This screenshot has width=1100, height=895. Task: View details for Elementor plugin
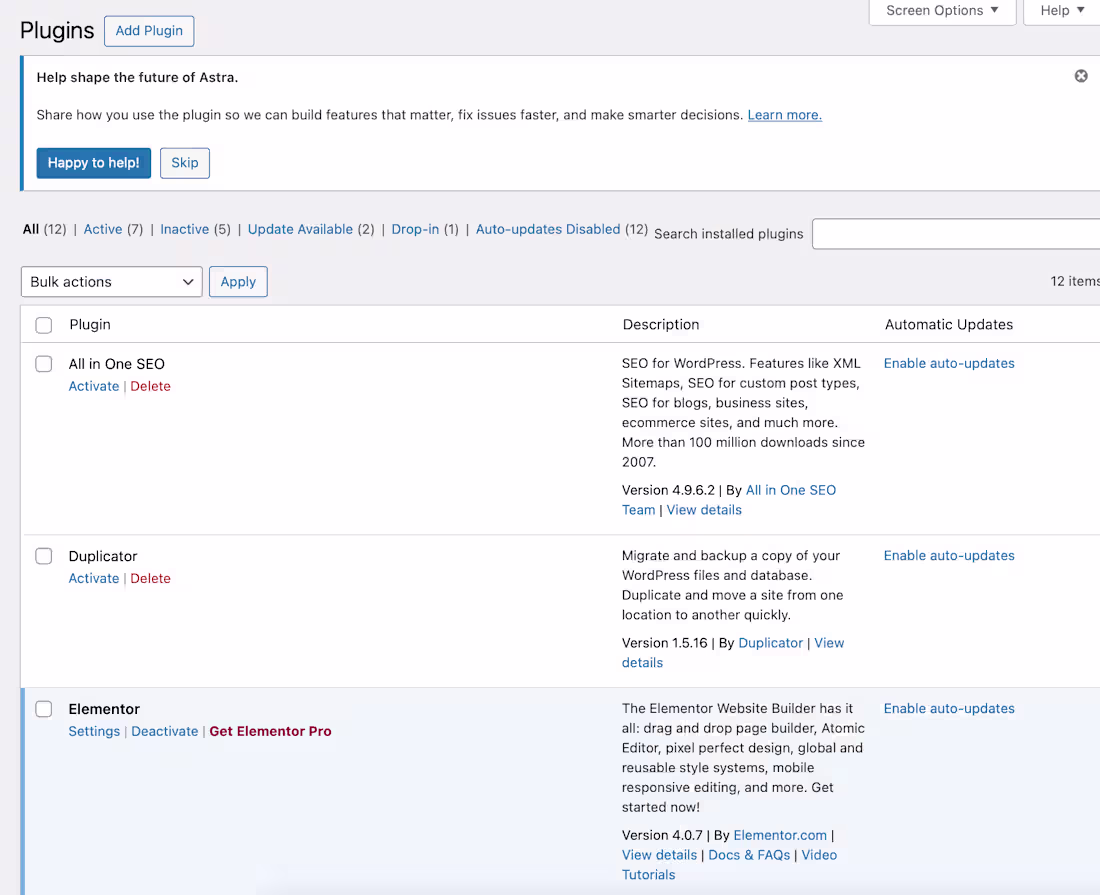coord(659,855)
